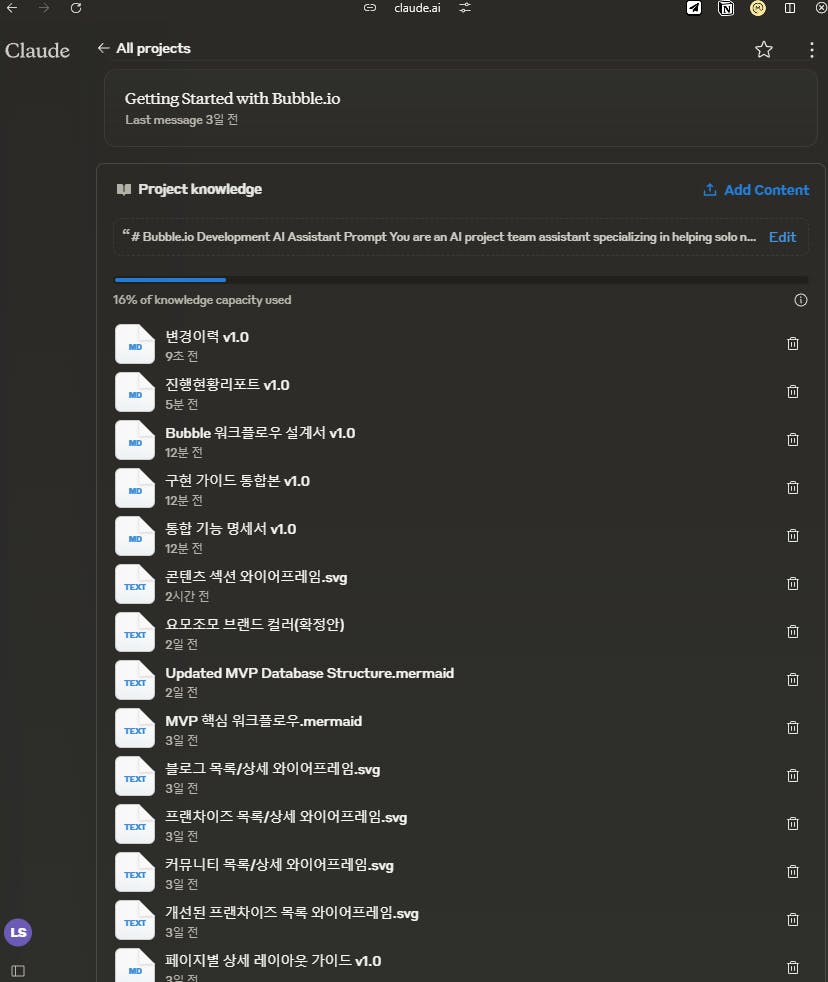
Task: Click TEXT thumbnail of 콘텐츠 섹션 와이어프레임.svg
Action: coord(135,584)
